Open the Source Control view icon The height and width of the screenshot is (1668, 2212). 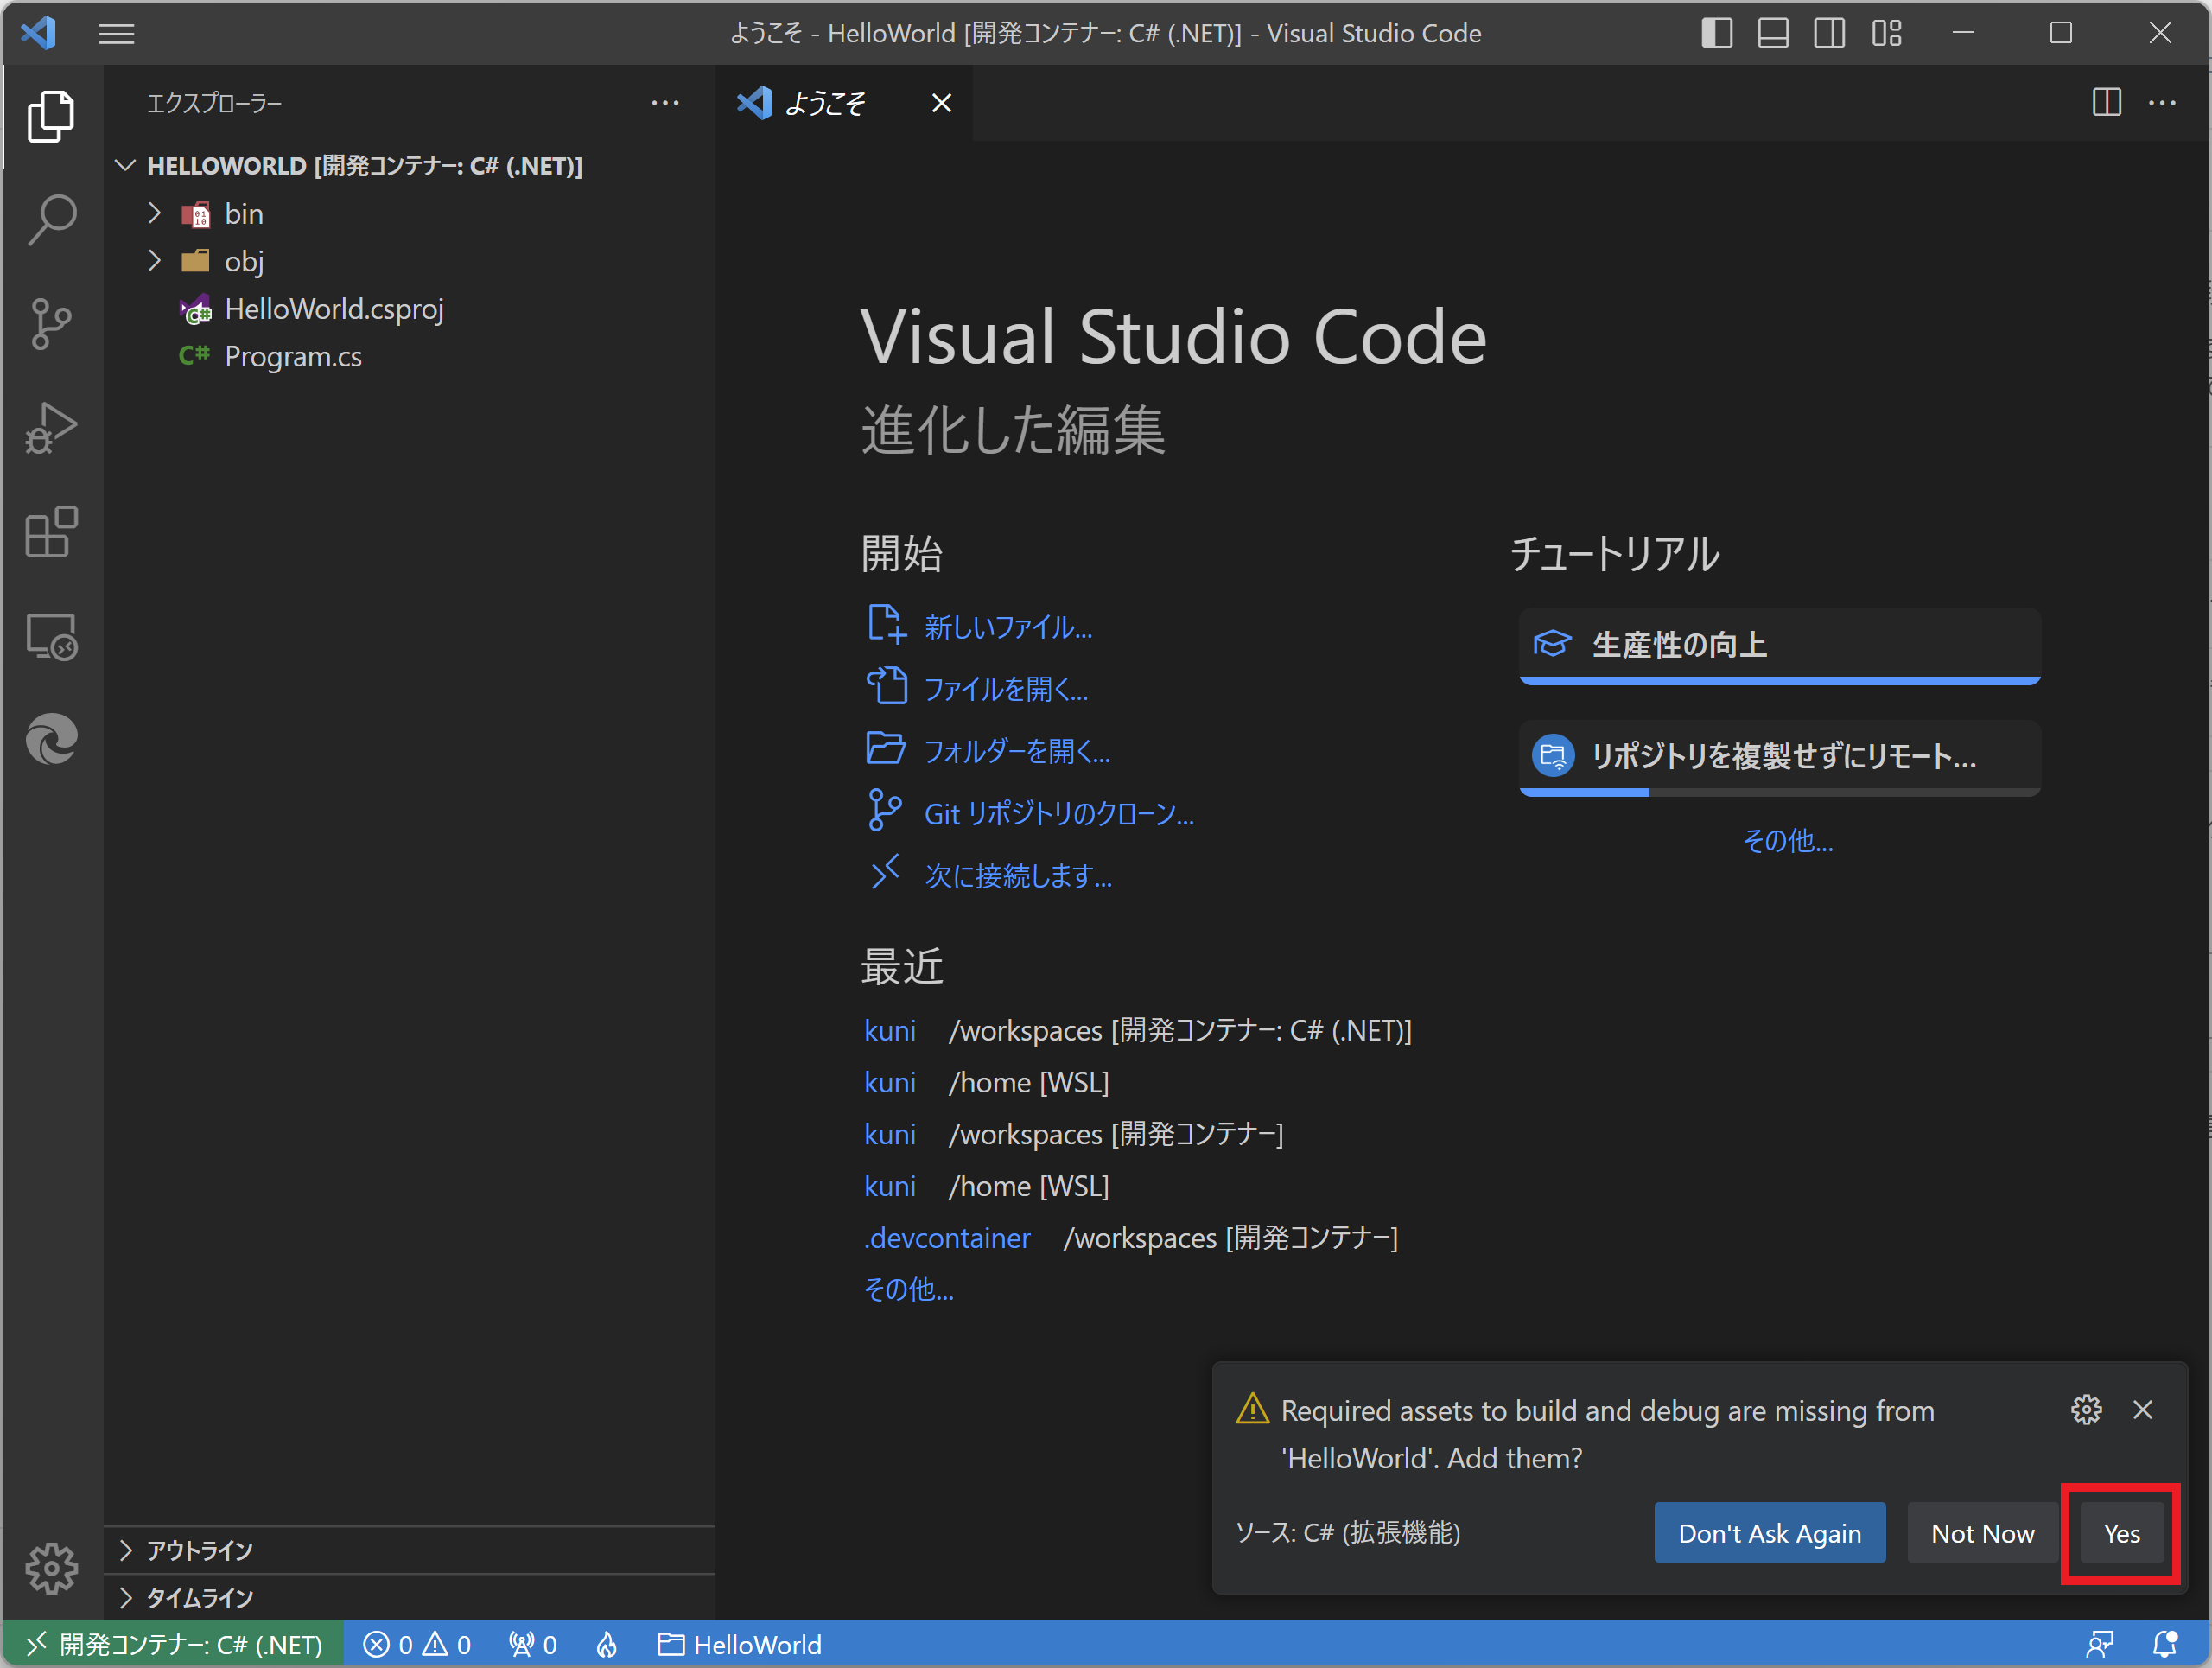51,323
